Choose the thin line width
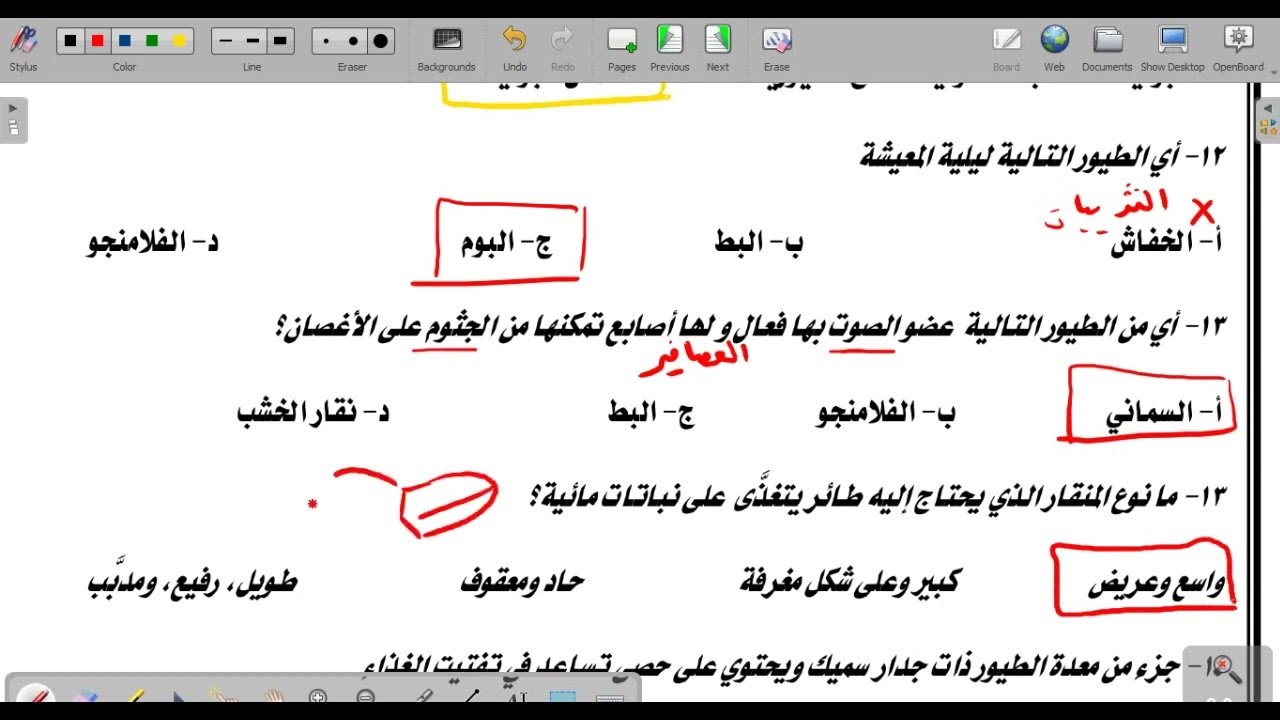Viewport: 1280px width, 720px height. [x=225, y=41]
